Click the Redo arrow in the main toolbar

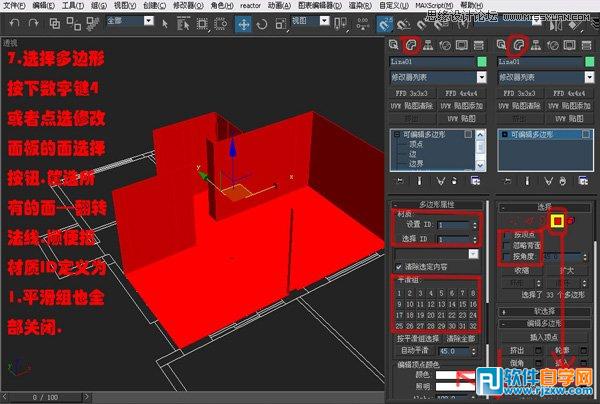click(33, 24)
